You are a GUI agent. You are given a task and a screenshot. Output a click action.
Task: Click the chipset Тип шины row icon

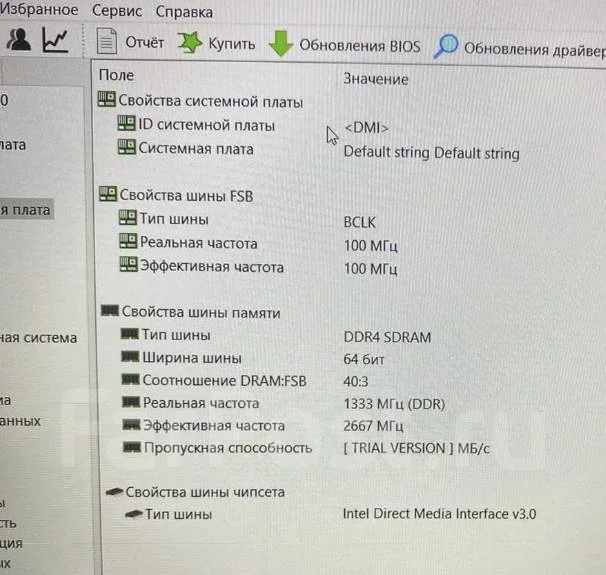(x=134, y=514)
